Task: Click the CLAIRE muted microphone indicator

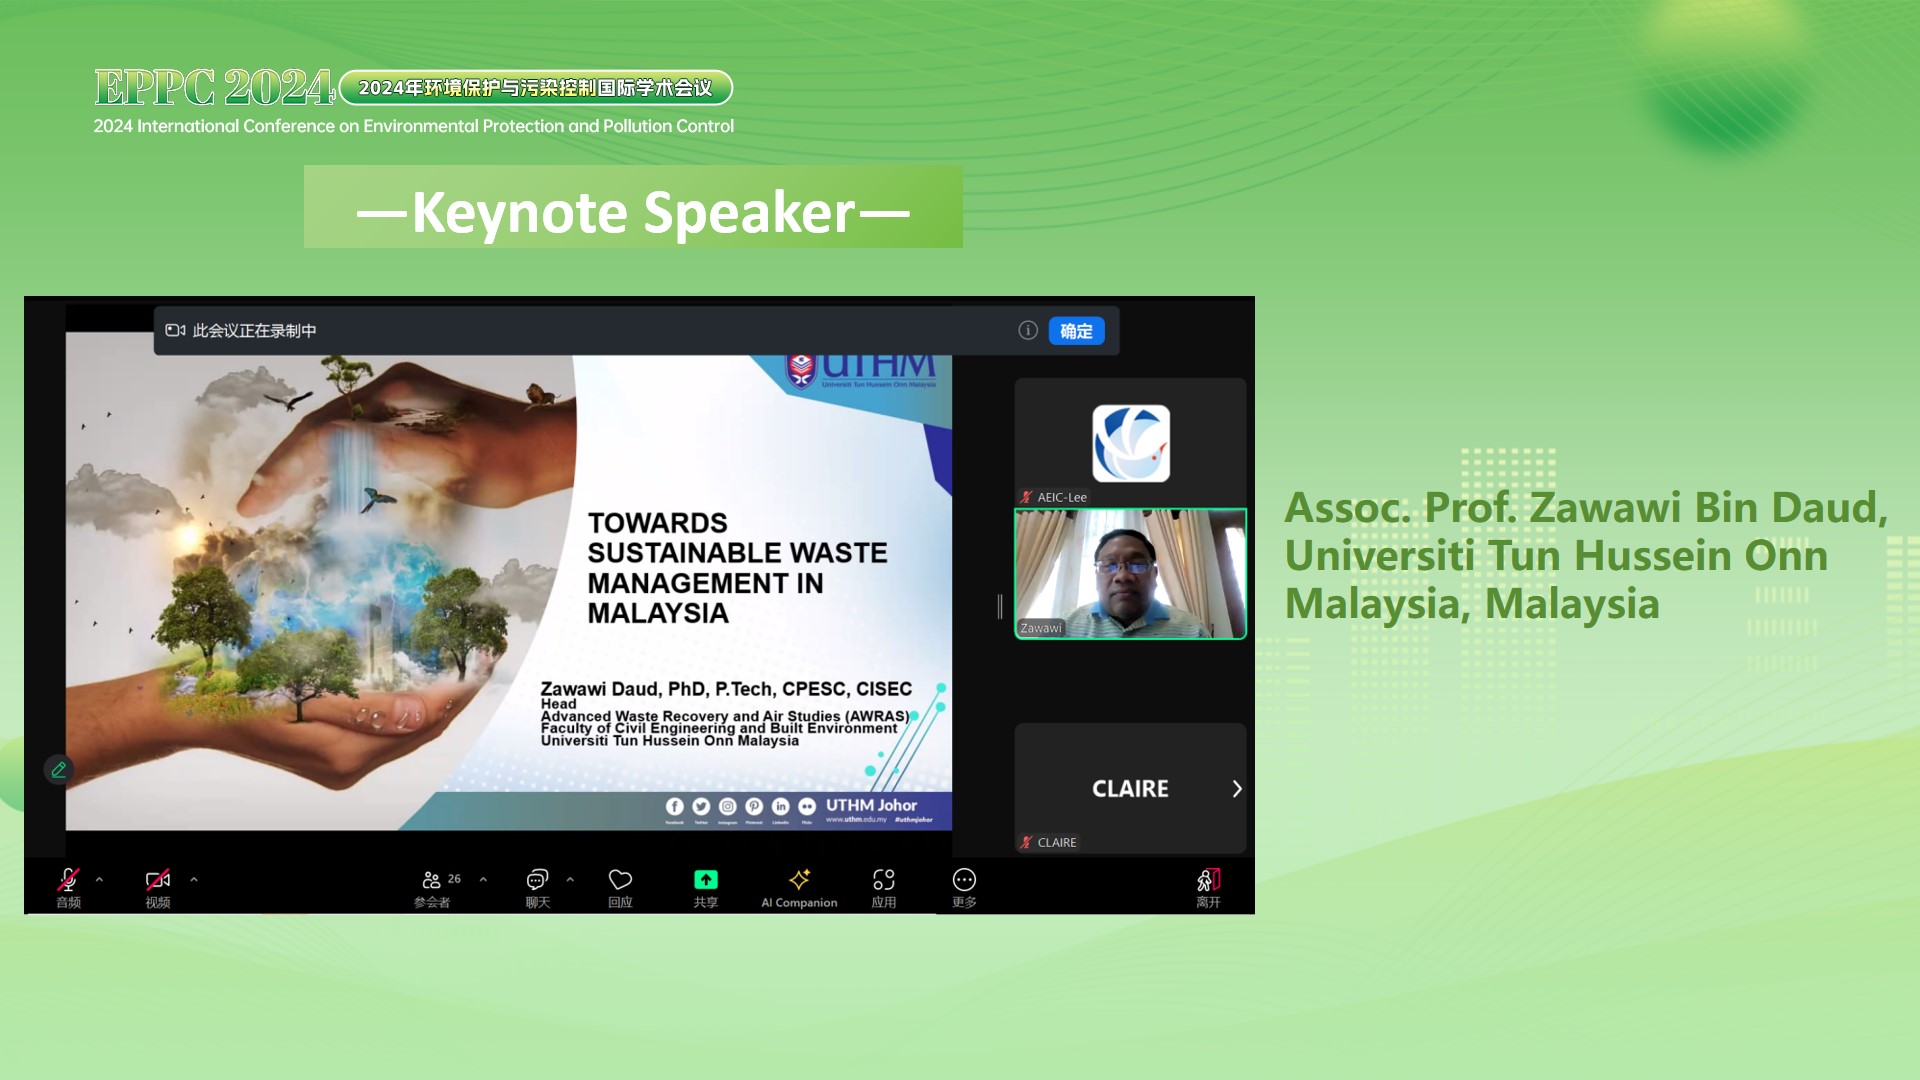Action: click(1026, 843)
